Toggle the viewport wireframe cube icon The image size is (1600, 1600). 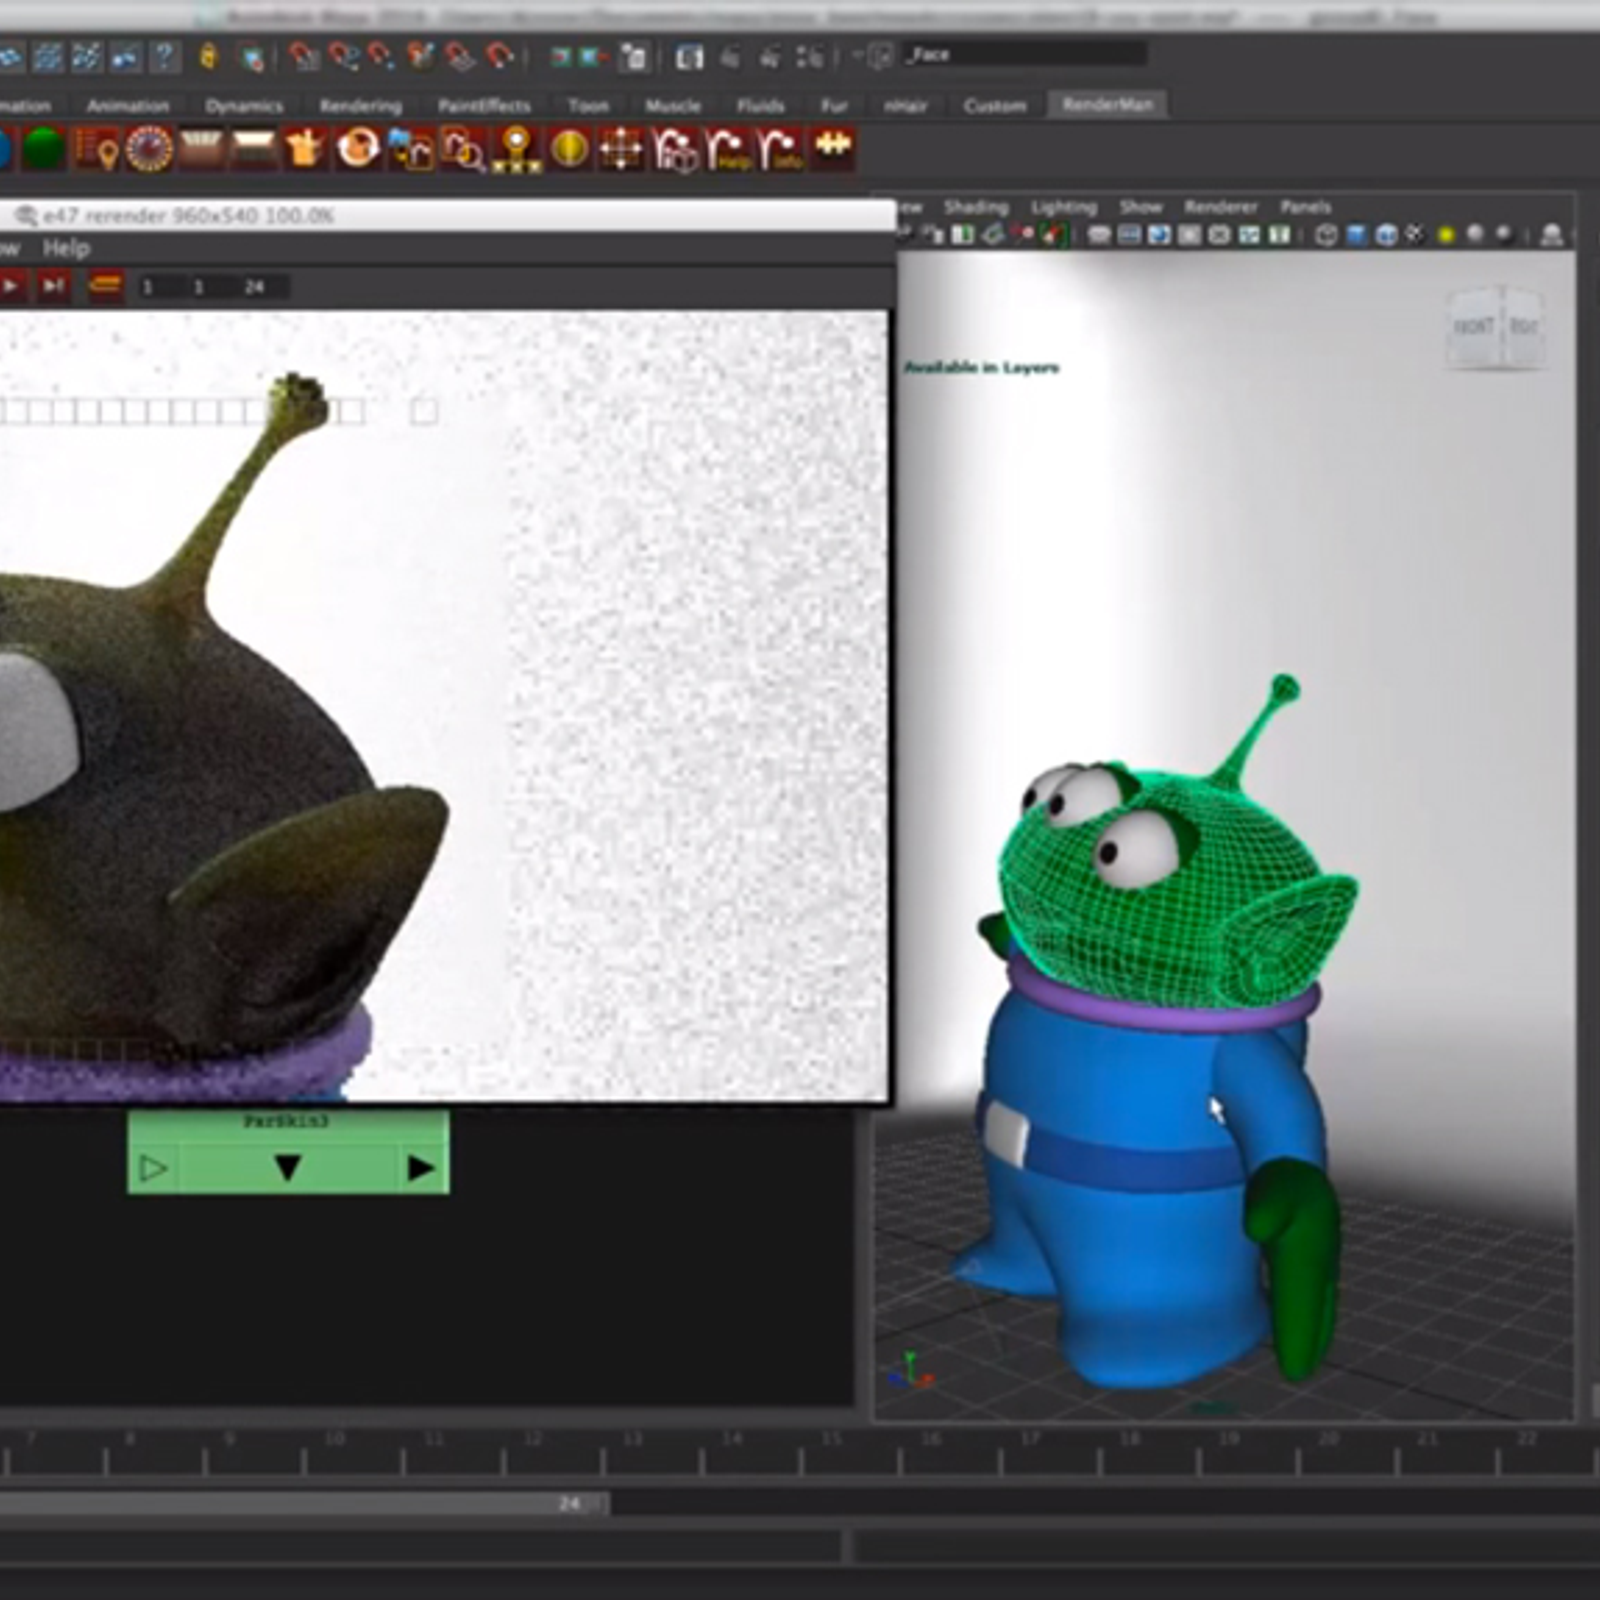click(1326, 235)
